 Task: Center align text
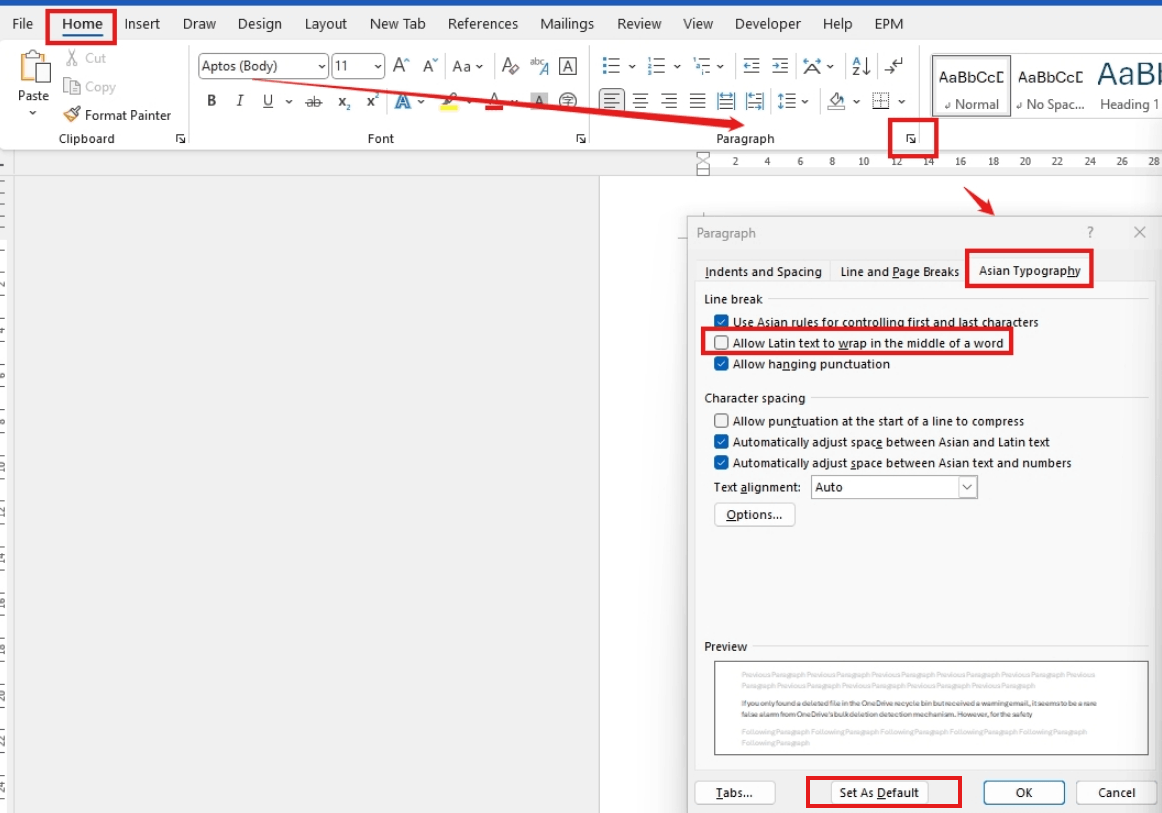tap(640, 101)
